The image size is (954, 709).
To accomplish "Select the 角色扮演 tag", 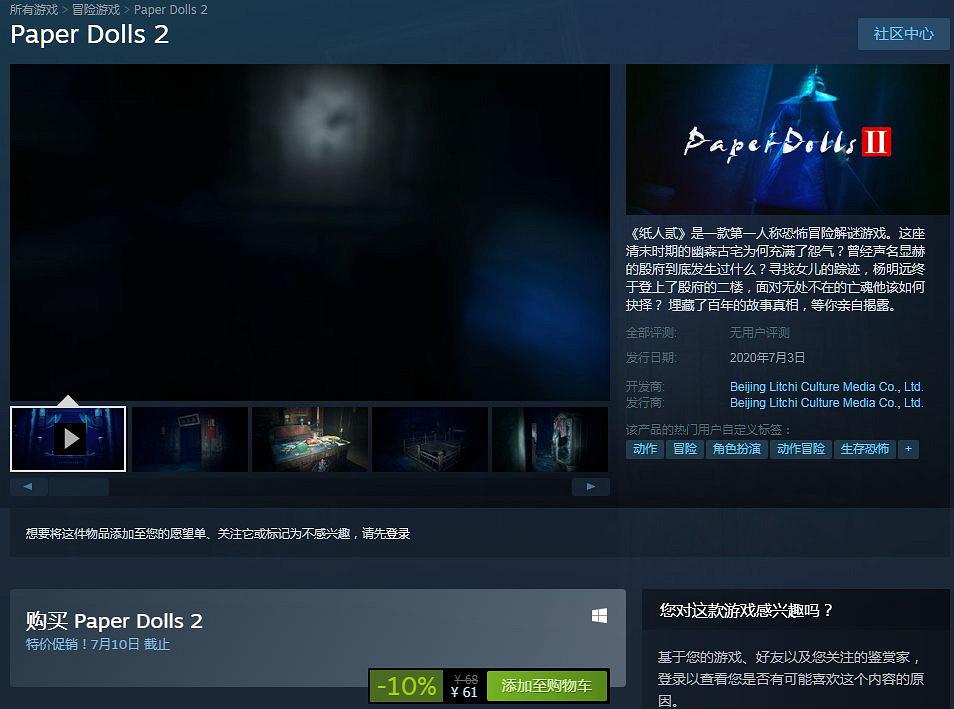I will [736, 449].
